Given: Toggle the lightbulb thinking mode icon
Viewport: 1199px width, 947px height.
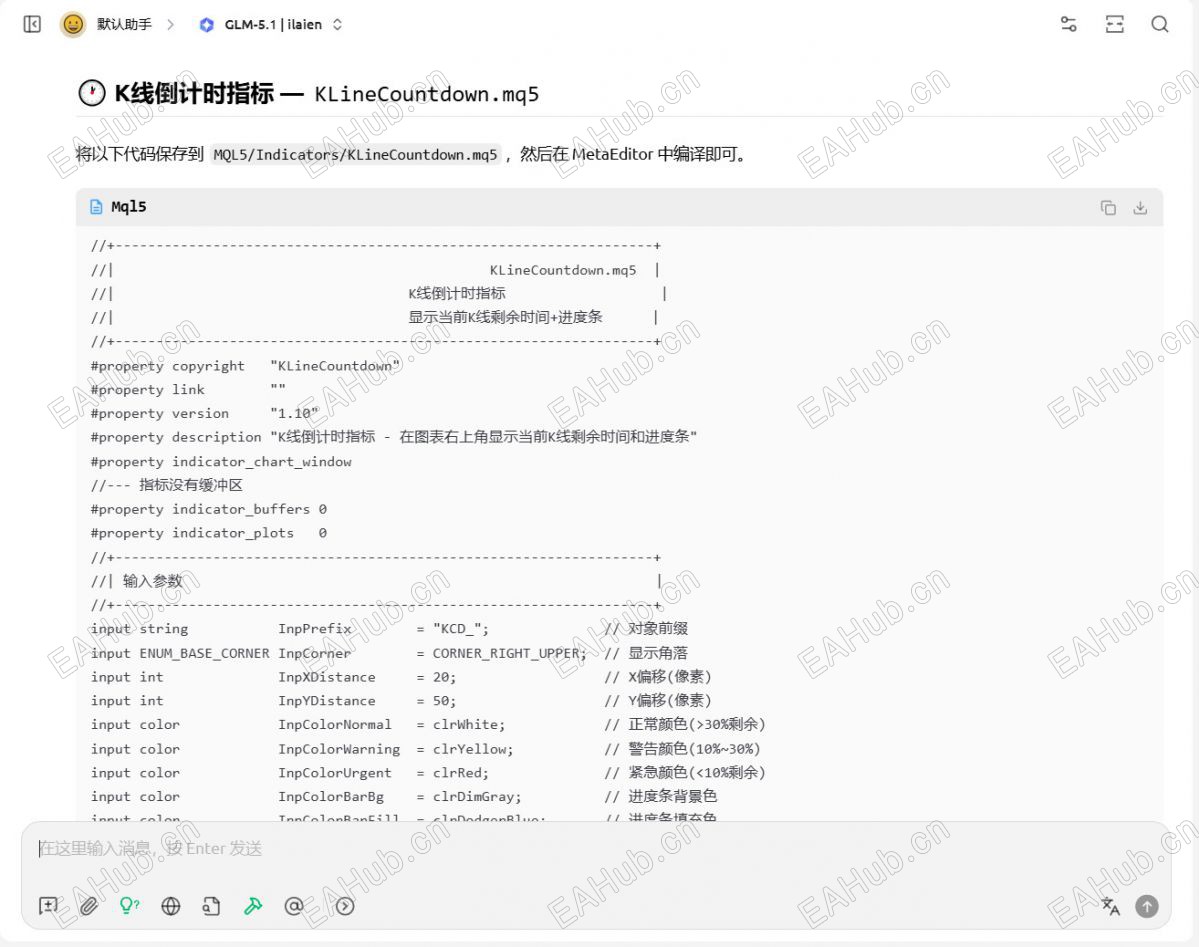Looking at the screenshot, I should (x=130, y=906).
